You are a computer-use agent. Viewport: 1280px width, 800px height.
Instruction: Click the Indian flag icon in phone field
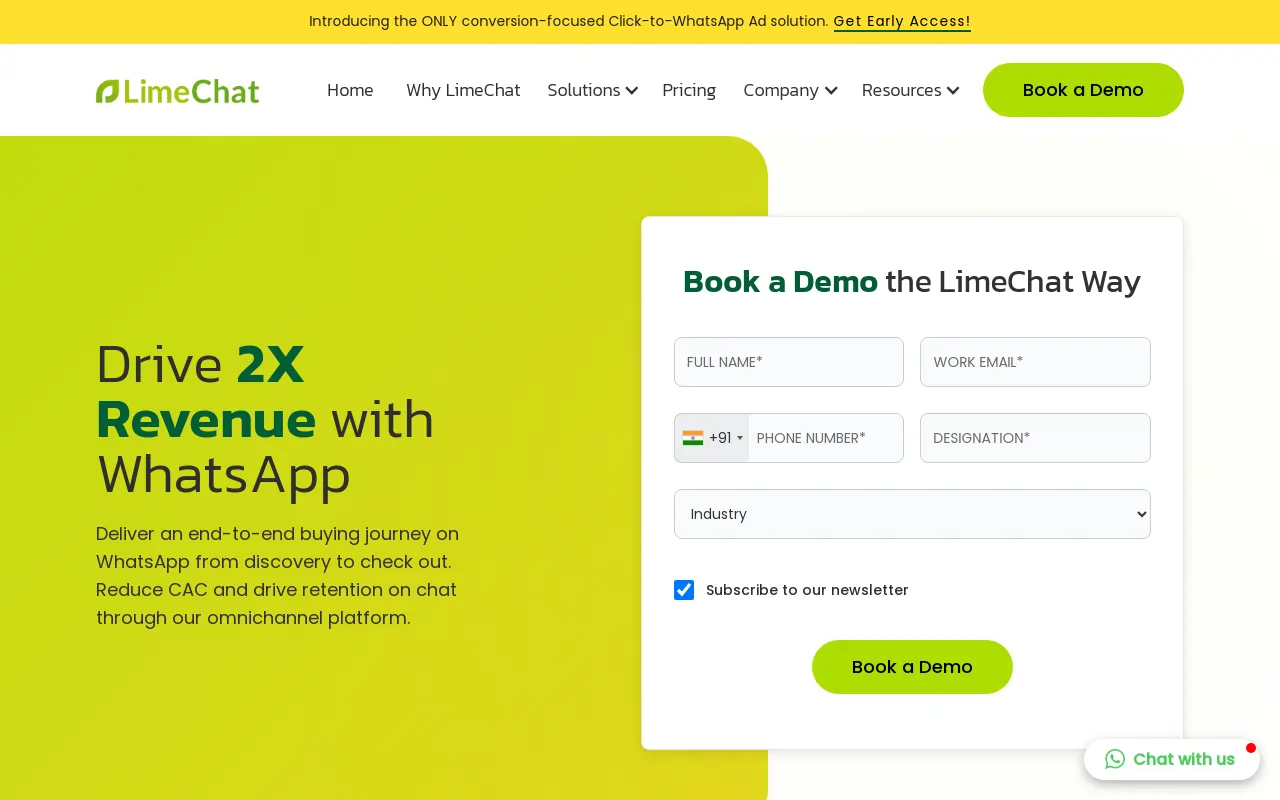693,438
